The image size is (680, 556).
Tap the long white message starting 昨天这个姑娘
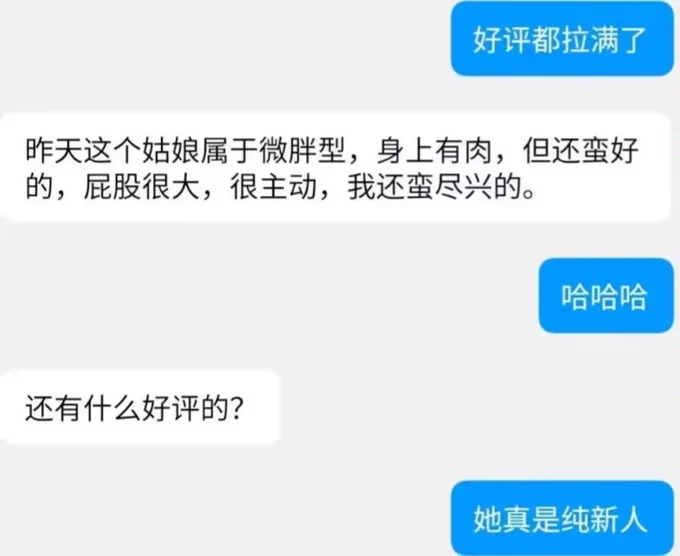tap(335, 168)
